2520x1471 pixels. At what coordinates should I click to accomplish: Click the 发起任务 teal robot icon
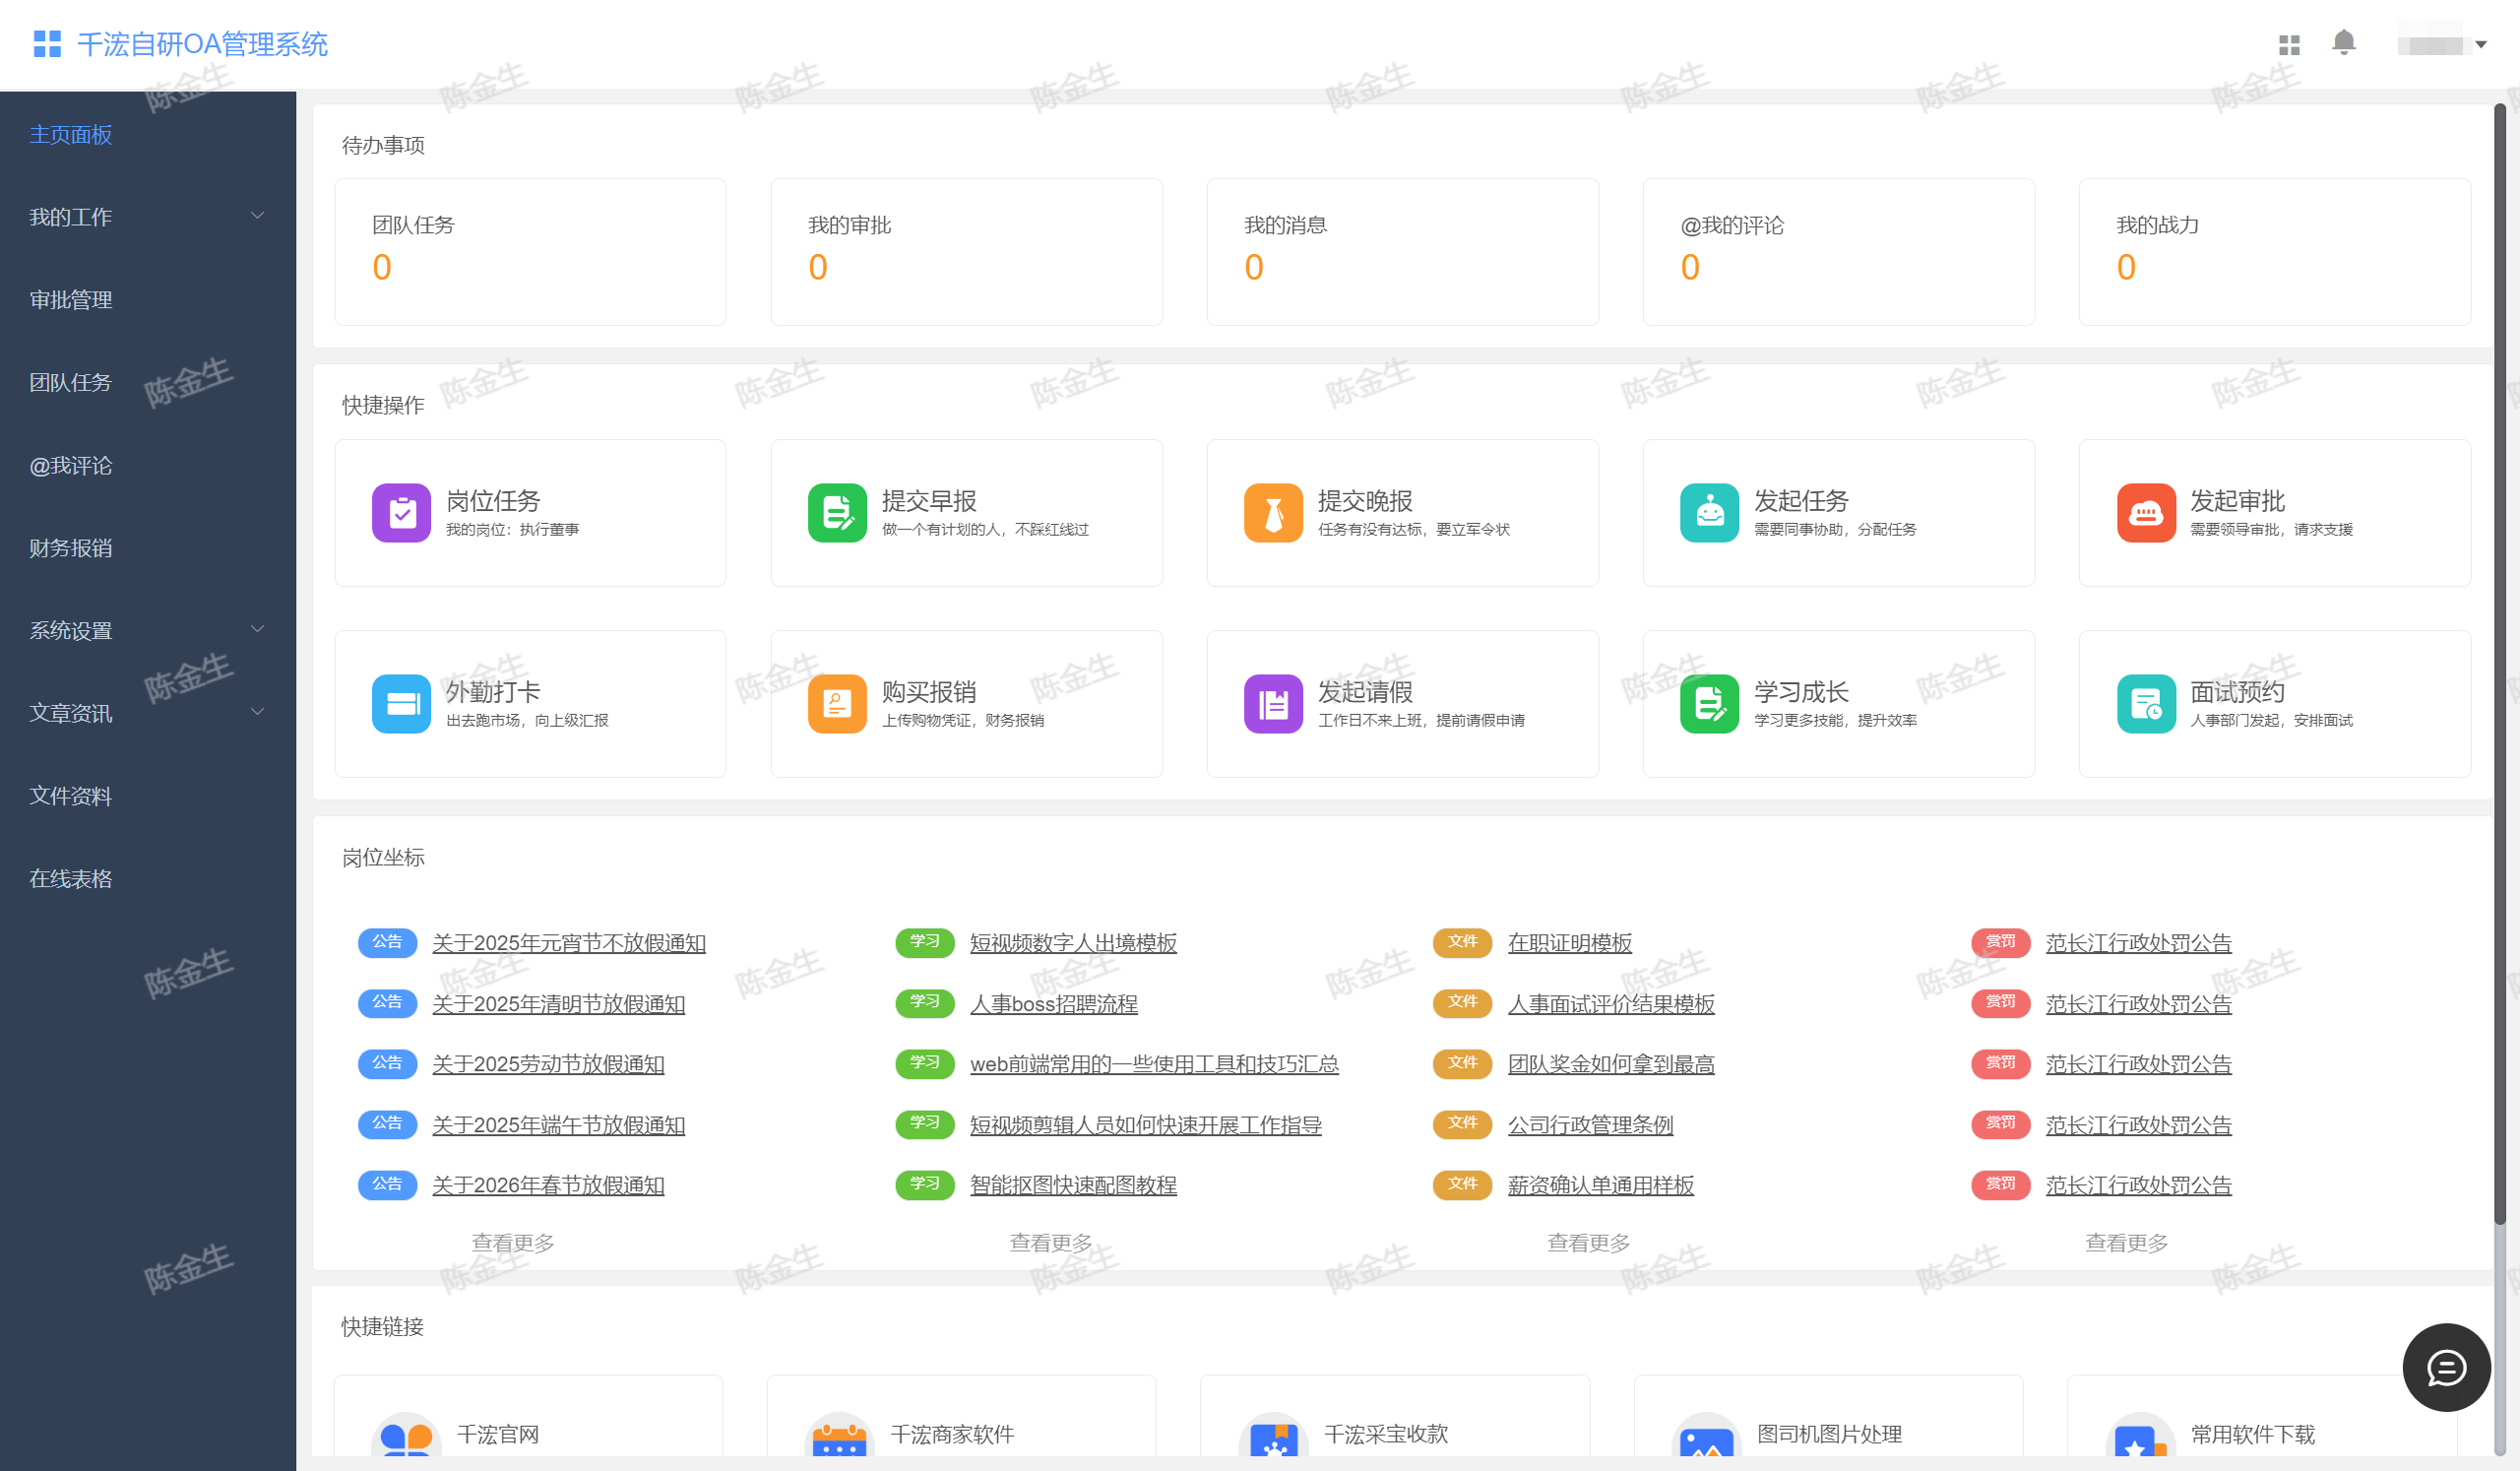point(1710,513)
